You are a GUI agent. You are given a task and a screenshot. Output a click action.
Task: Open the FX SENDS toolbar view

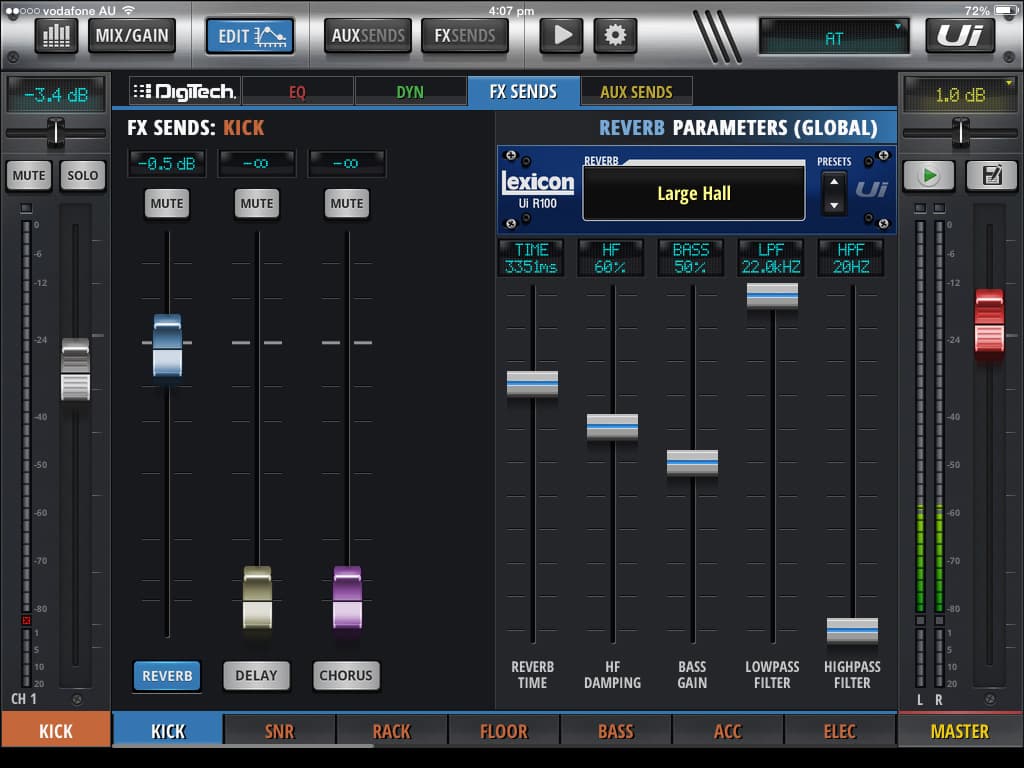465,35
